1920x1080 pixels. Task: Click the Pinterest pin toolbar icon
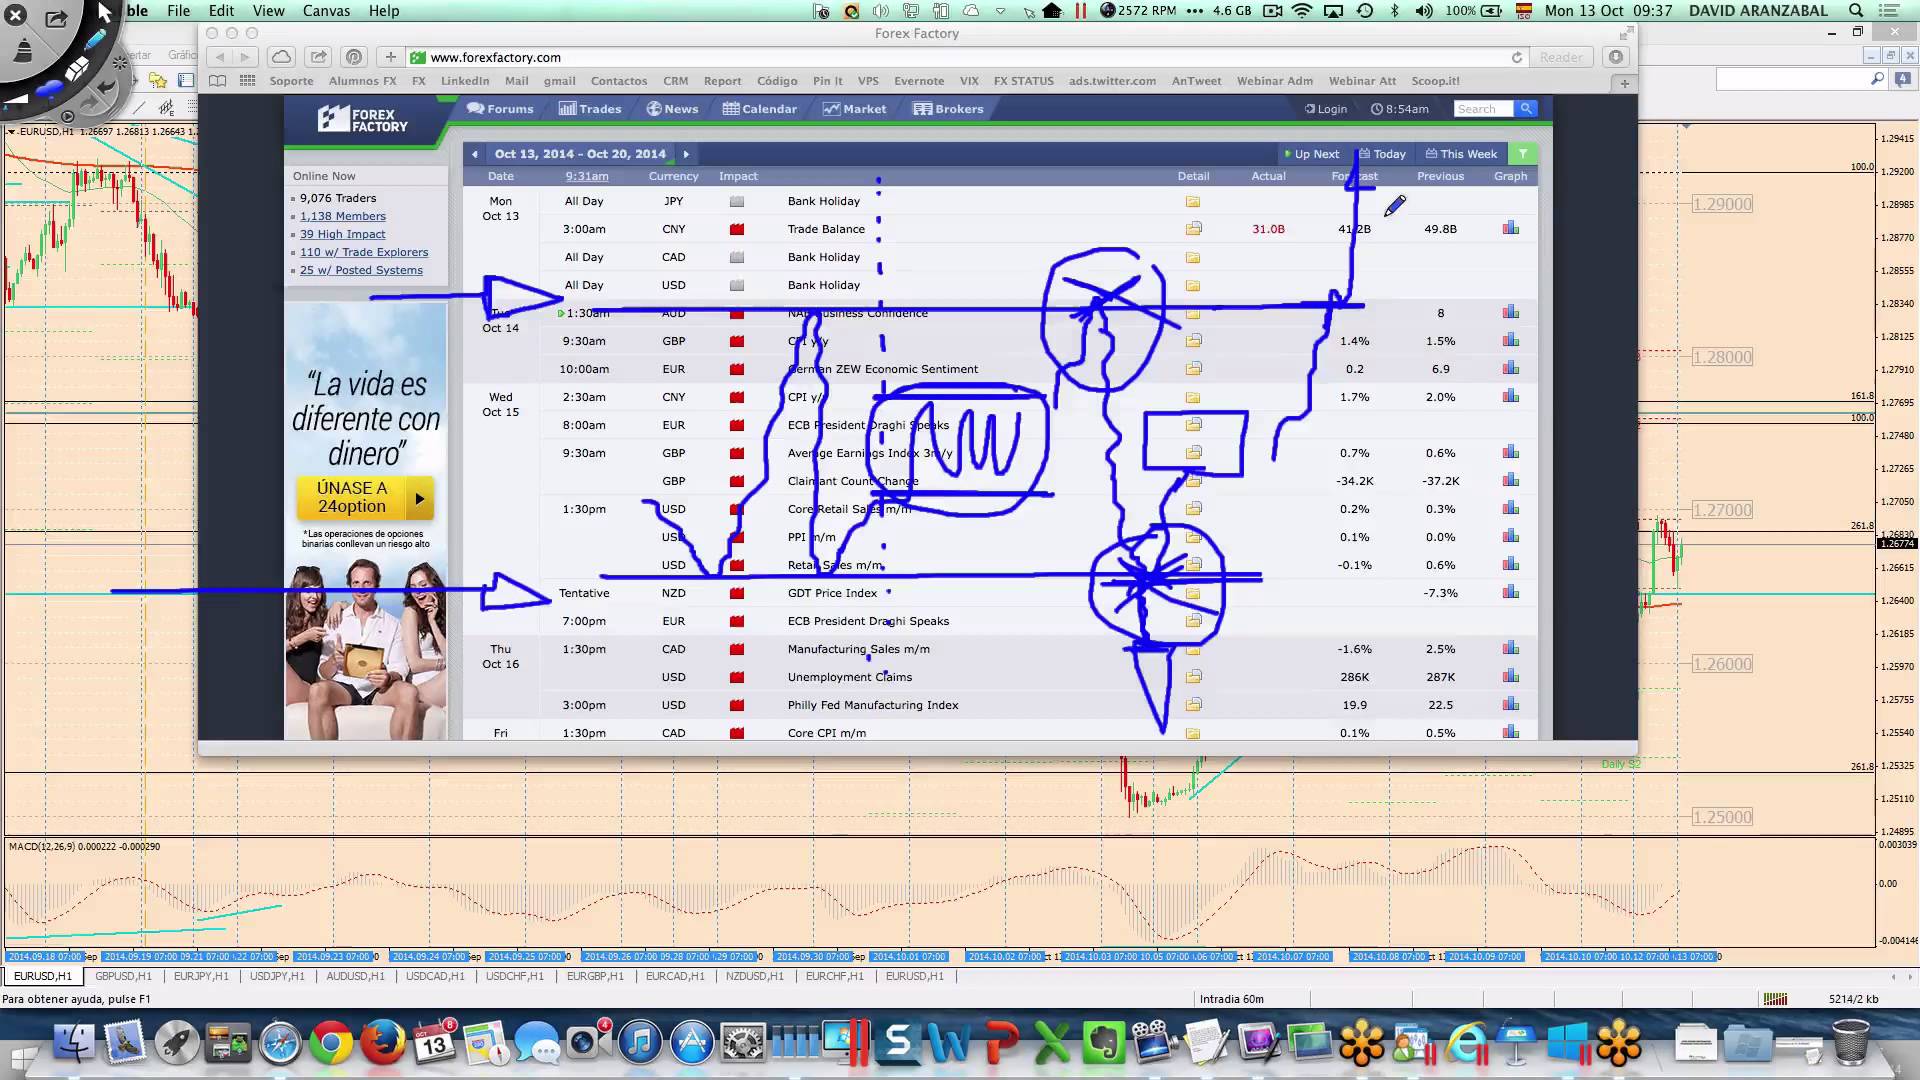[354, 57]
